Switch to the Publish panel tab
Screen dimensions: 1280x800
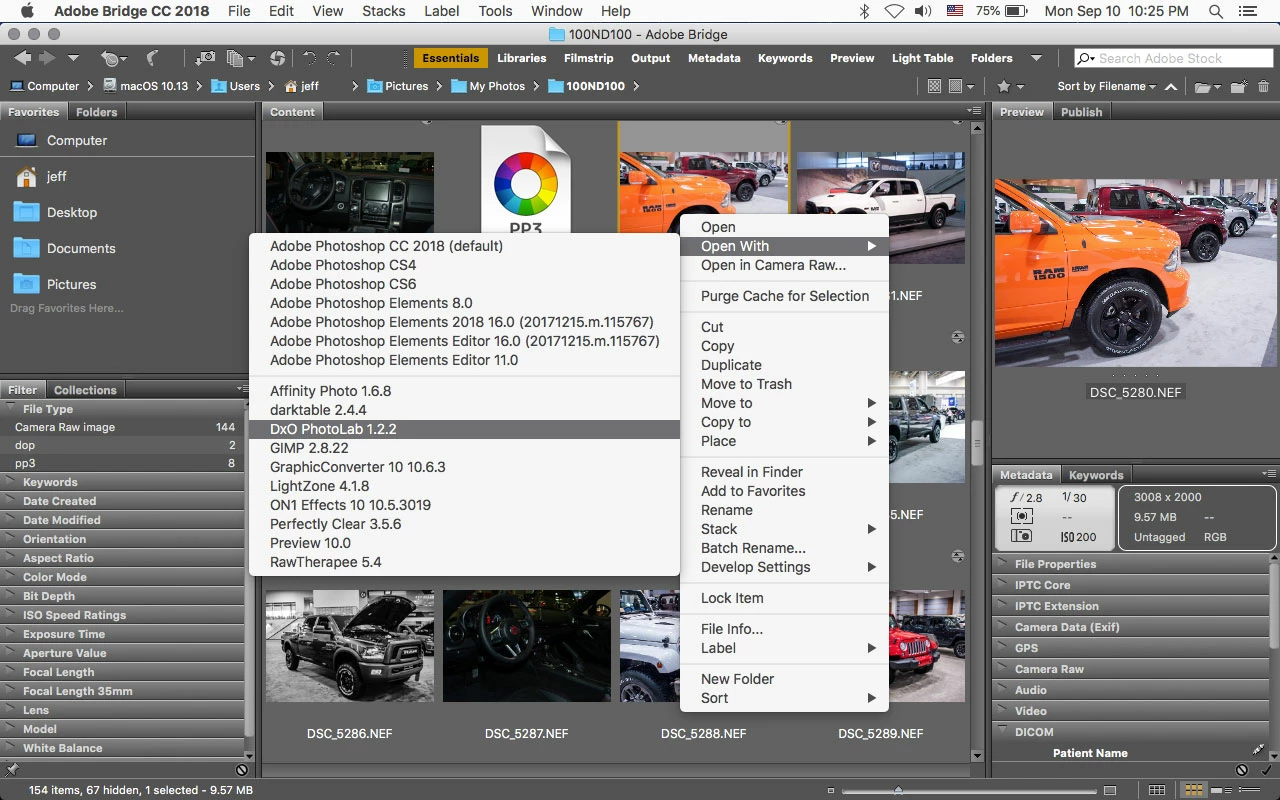click(1081, 112)
